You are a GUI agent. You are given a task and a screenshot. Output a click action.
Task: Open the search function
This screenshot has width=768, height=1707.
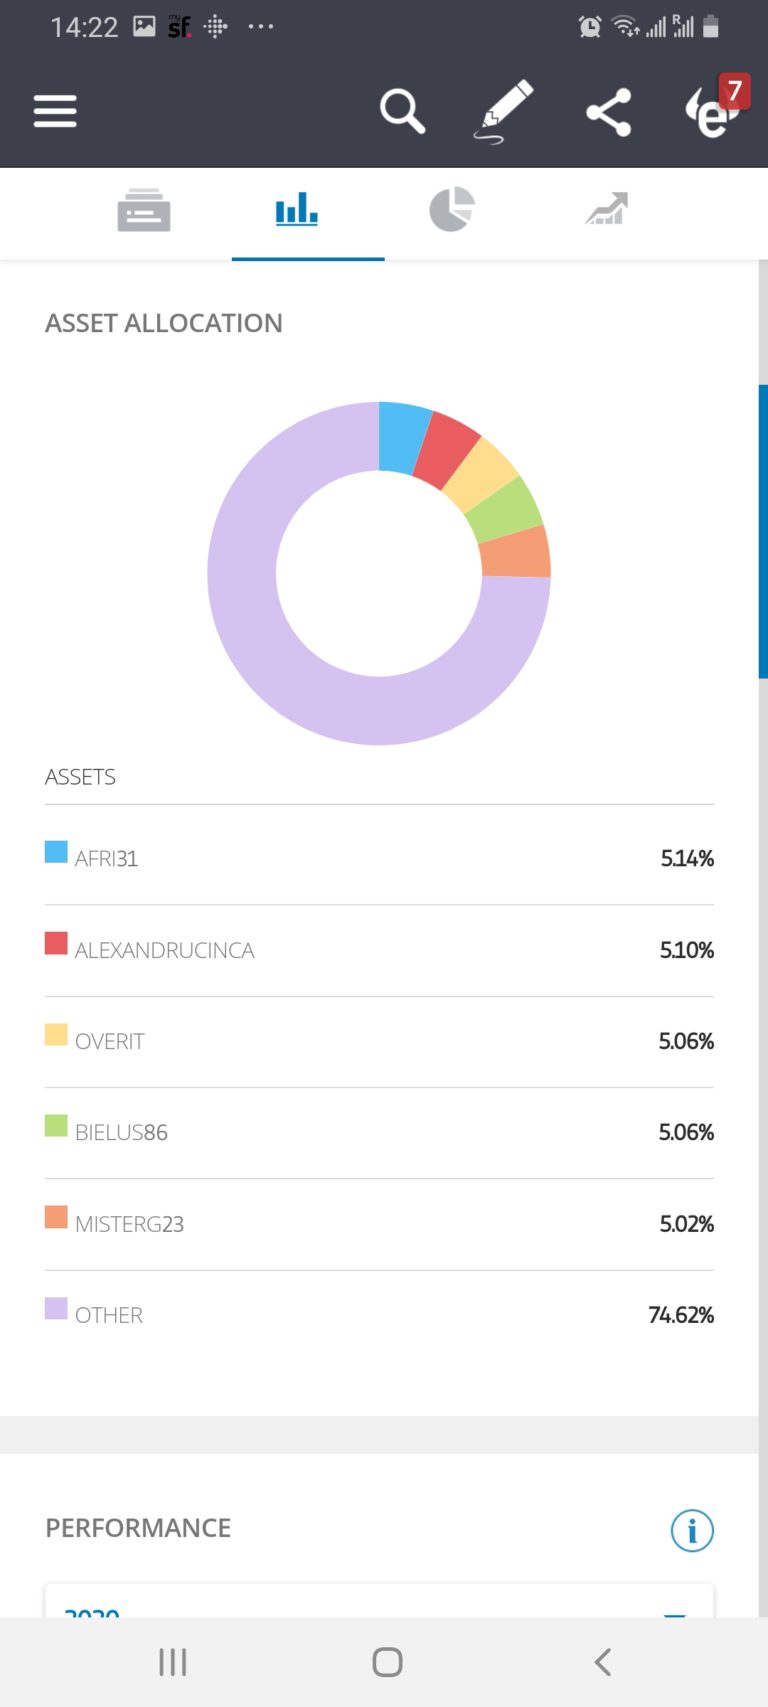pos(402,111)
